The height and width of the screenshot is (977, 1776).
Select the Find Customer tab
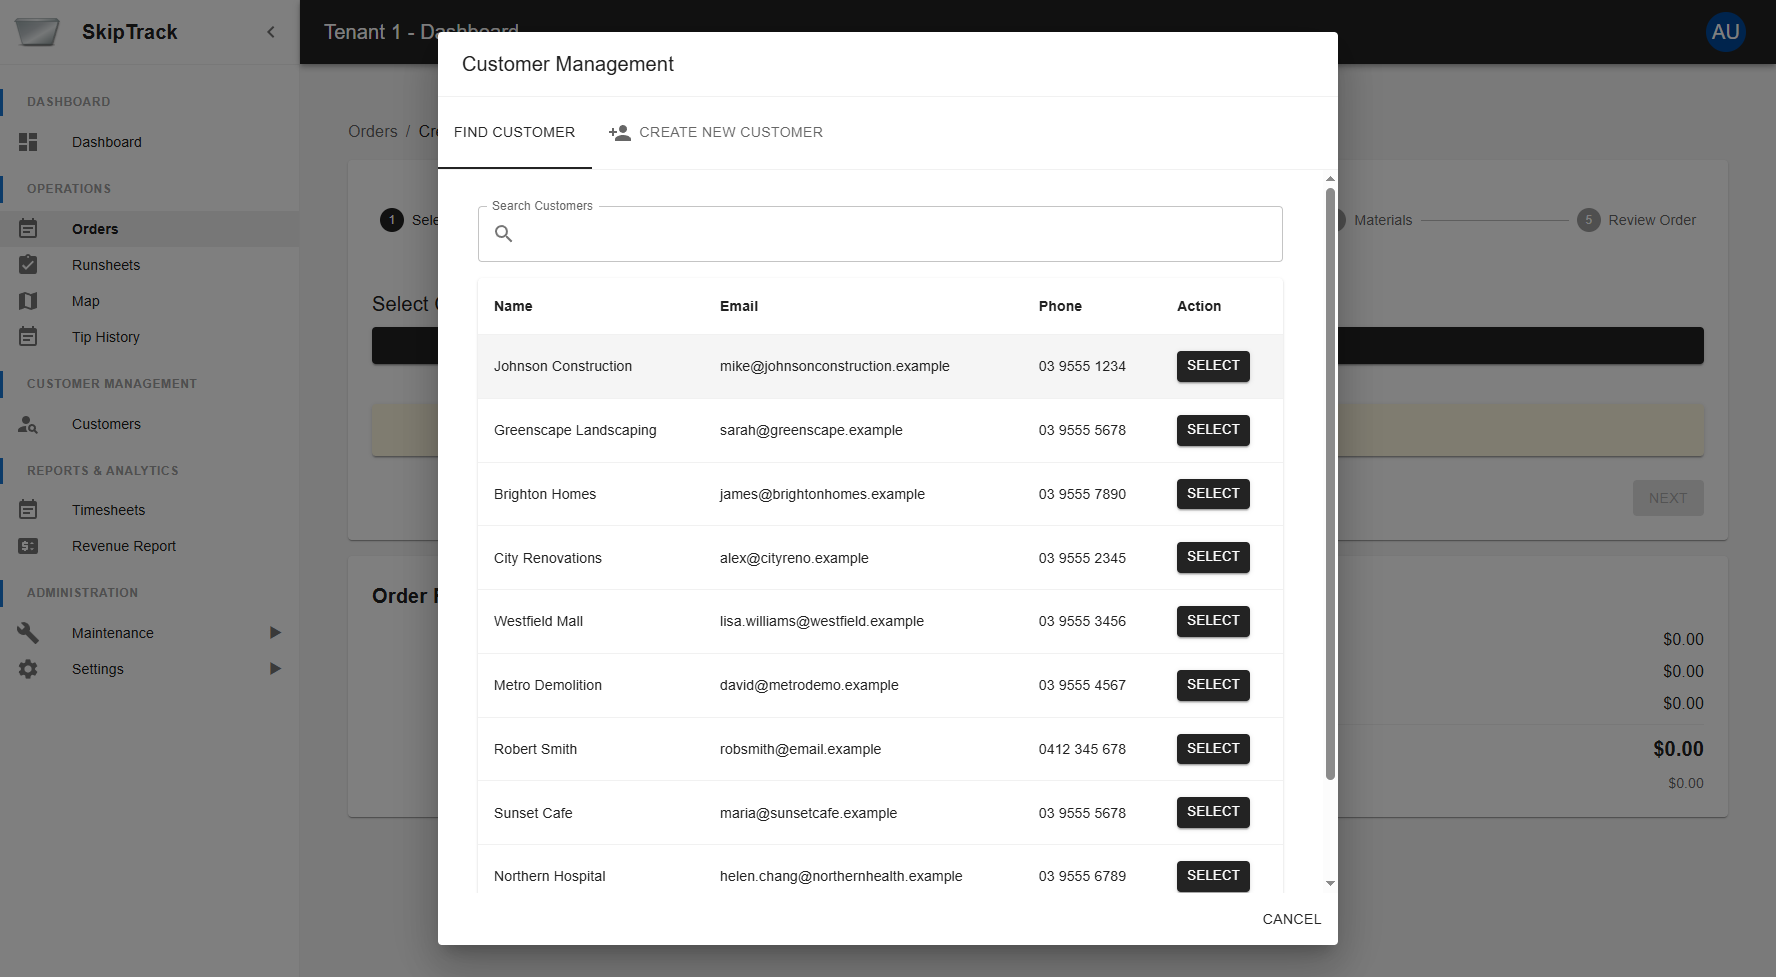pyautogui.click(x=514, y=132)
